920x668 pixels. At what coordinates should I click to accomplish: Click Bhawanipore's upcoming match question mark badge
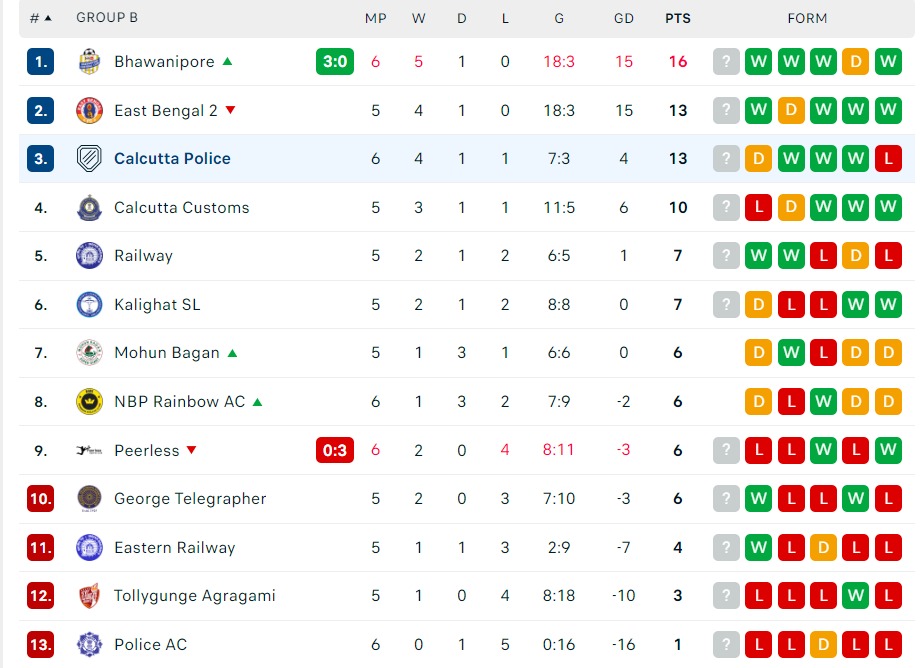(726, 62)
